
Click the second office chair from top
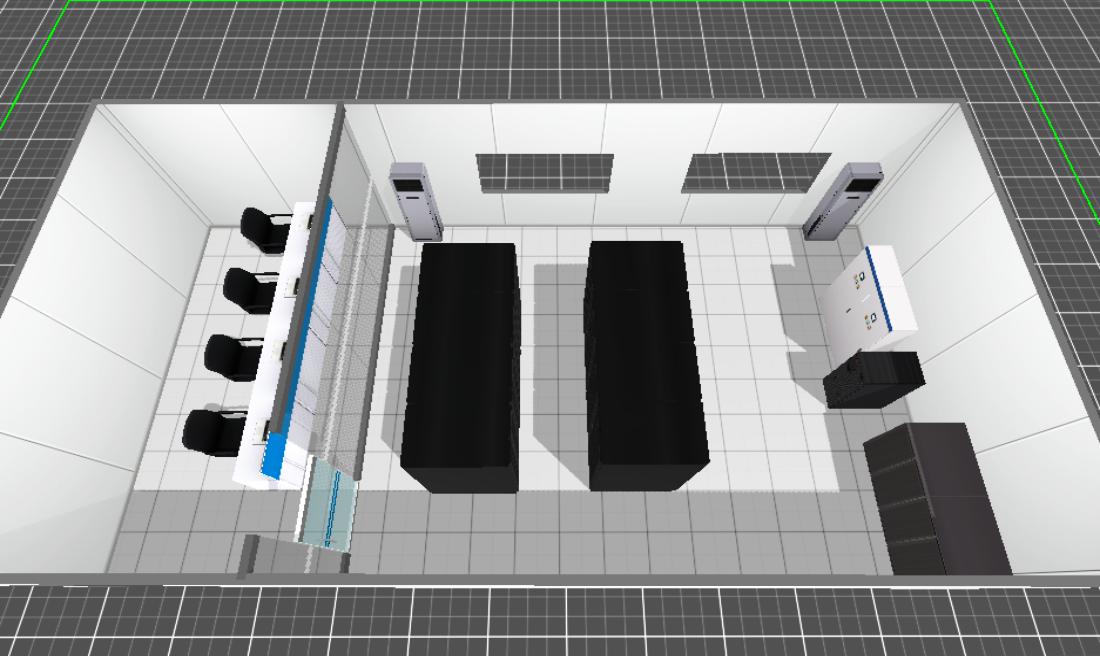246,290
